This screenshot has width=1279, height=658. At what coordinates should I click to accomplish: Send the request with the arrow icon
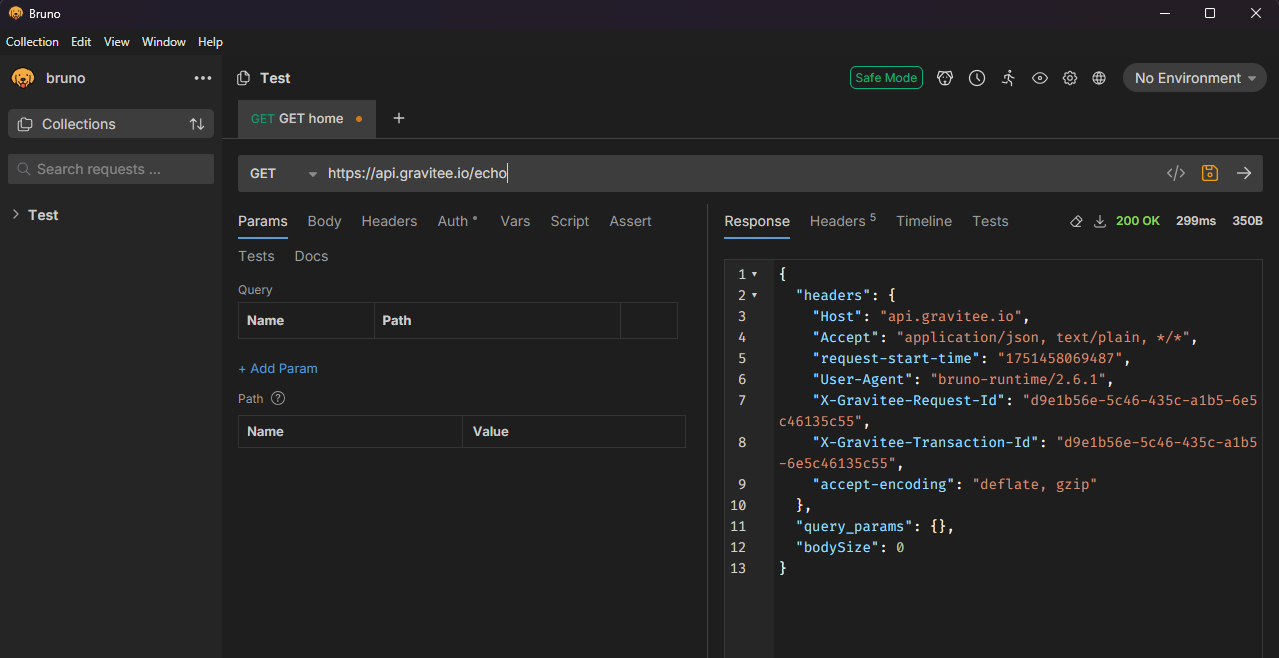point(1244,173)
